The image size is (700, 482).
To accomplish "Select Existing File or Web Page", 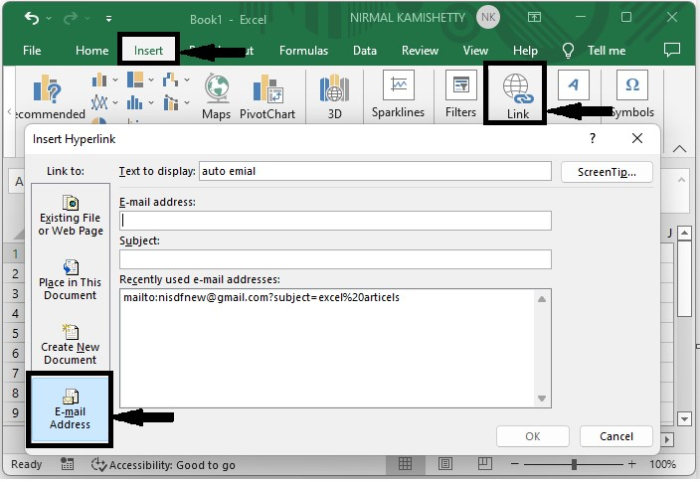I will 70,216.
